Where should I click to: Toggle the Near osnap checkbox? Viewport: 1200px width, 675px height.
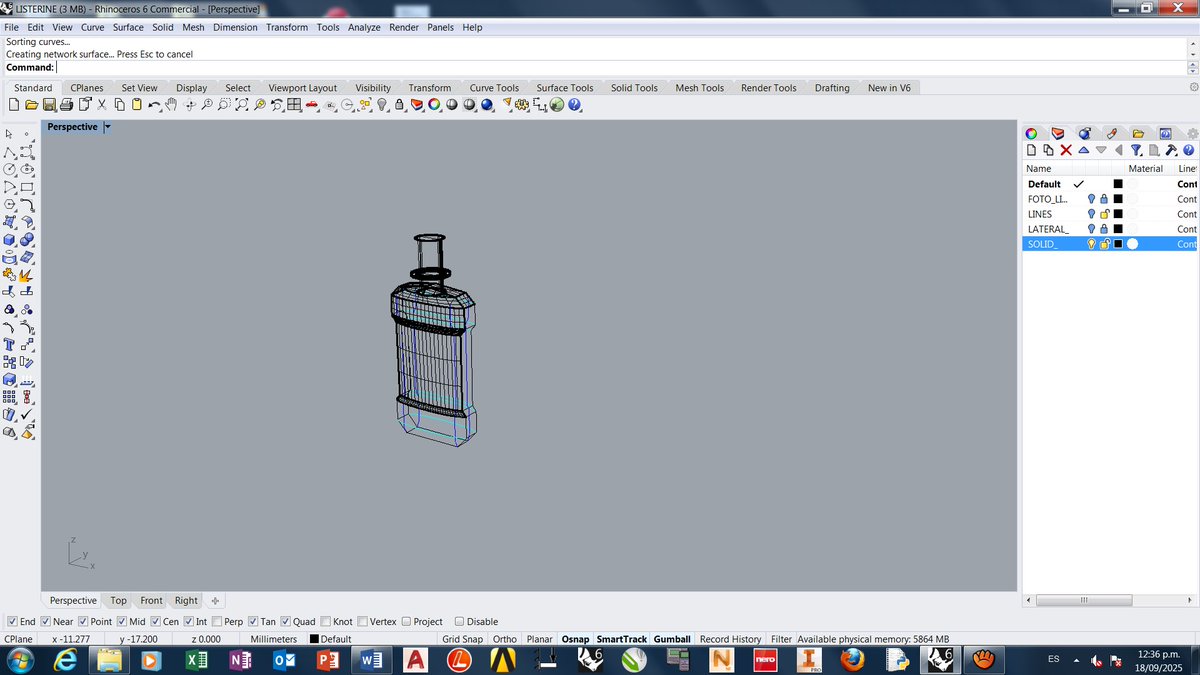44,622
